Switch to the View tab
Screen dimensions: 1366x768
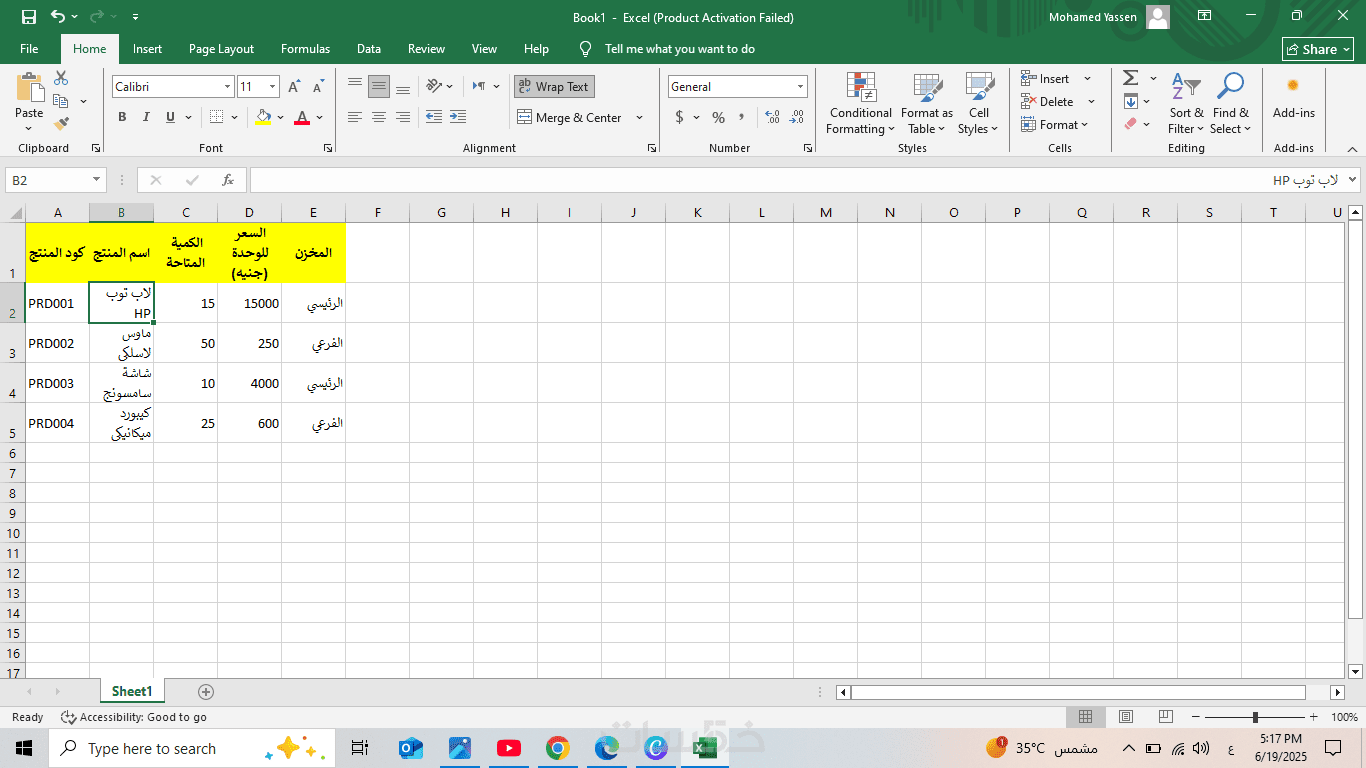click(x=484, y=49)
